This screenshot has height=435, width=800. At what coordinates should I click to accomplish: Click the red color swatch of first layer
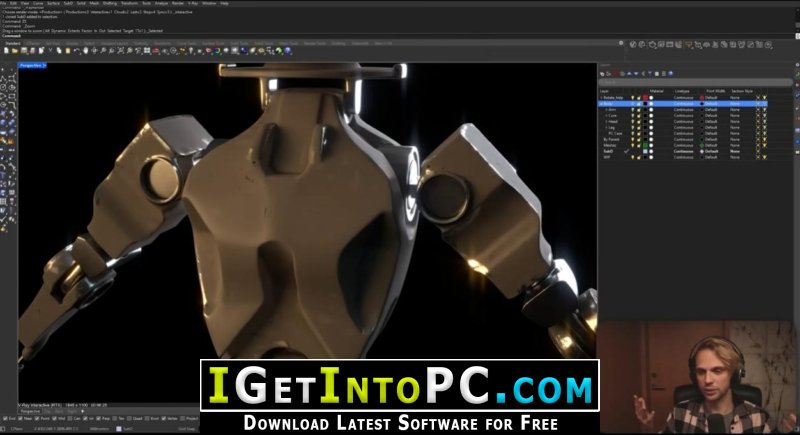645,97
